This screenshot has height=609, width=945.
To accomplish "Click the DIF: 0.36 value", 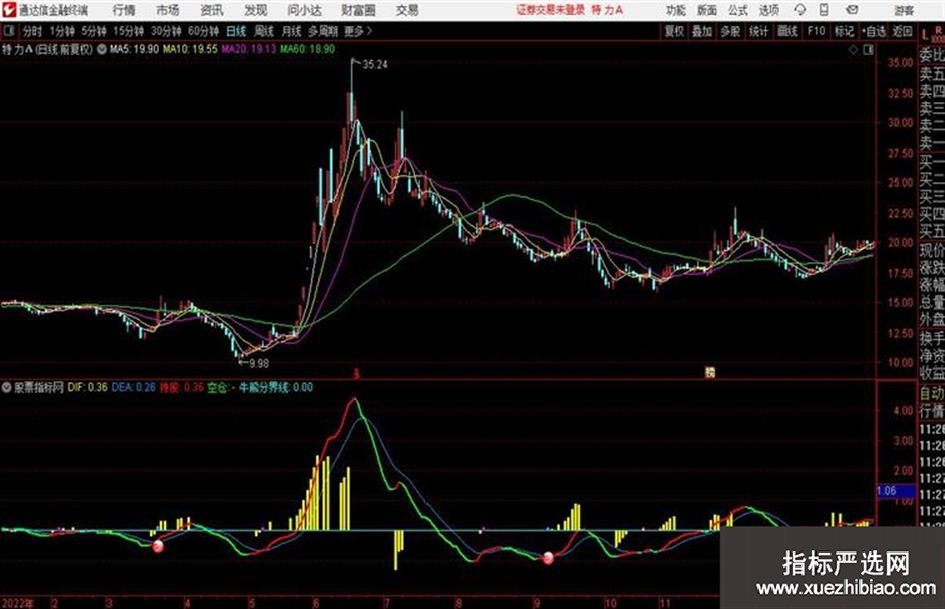I will pyautogui.click(x=87, y=387).
